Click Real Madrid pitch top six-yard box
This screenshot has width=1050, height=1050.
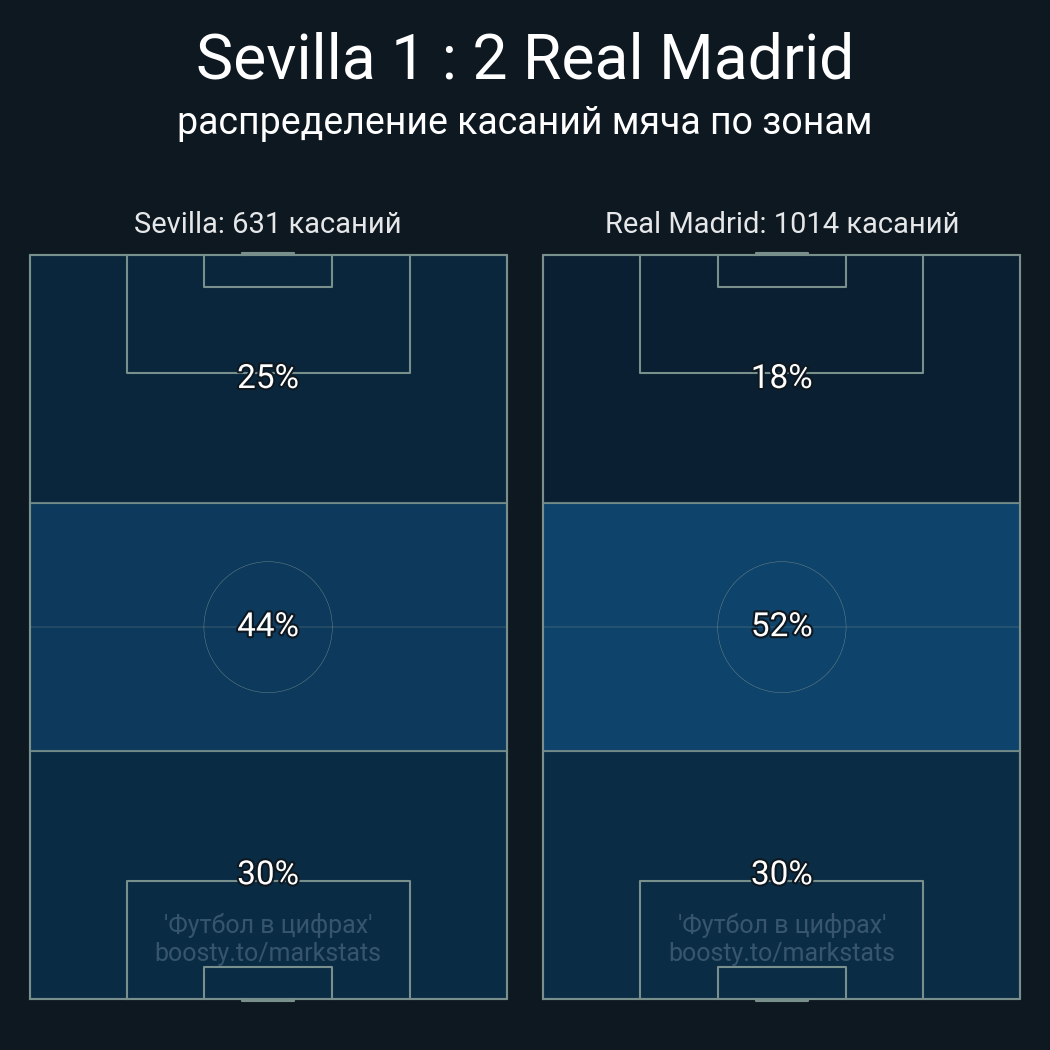[x=781, y=271]
